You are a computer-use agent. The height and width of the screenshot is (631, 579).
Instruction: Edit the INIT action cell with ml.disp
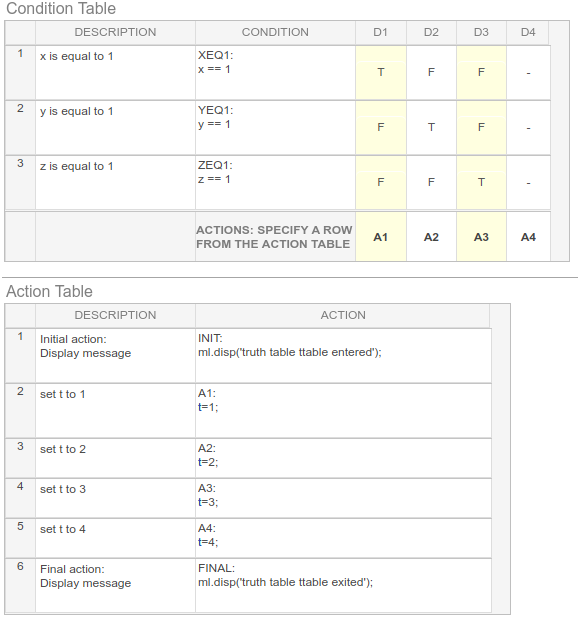343,356
